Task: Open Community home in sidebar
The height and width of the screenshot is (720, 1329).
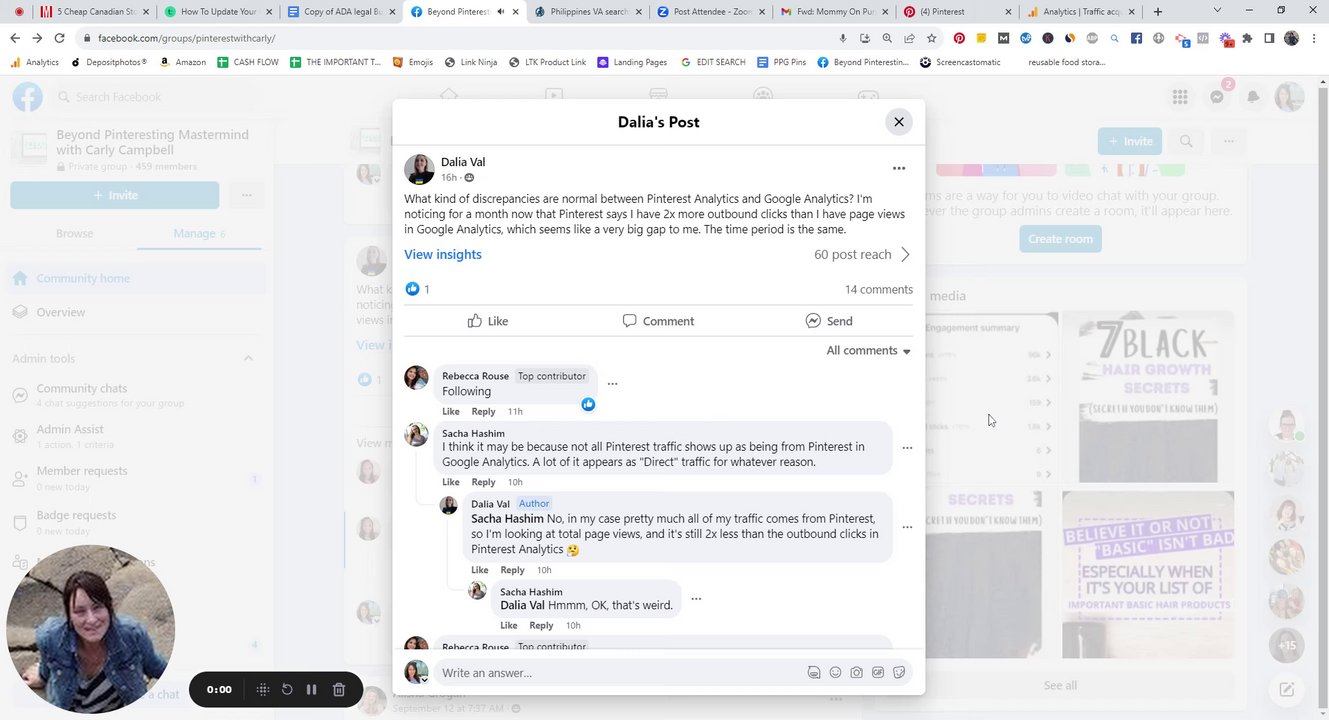Action: click(x=135, y=278)
